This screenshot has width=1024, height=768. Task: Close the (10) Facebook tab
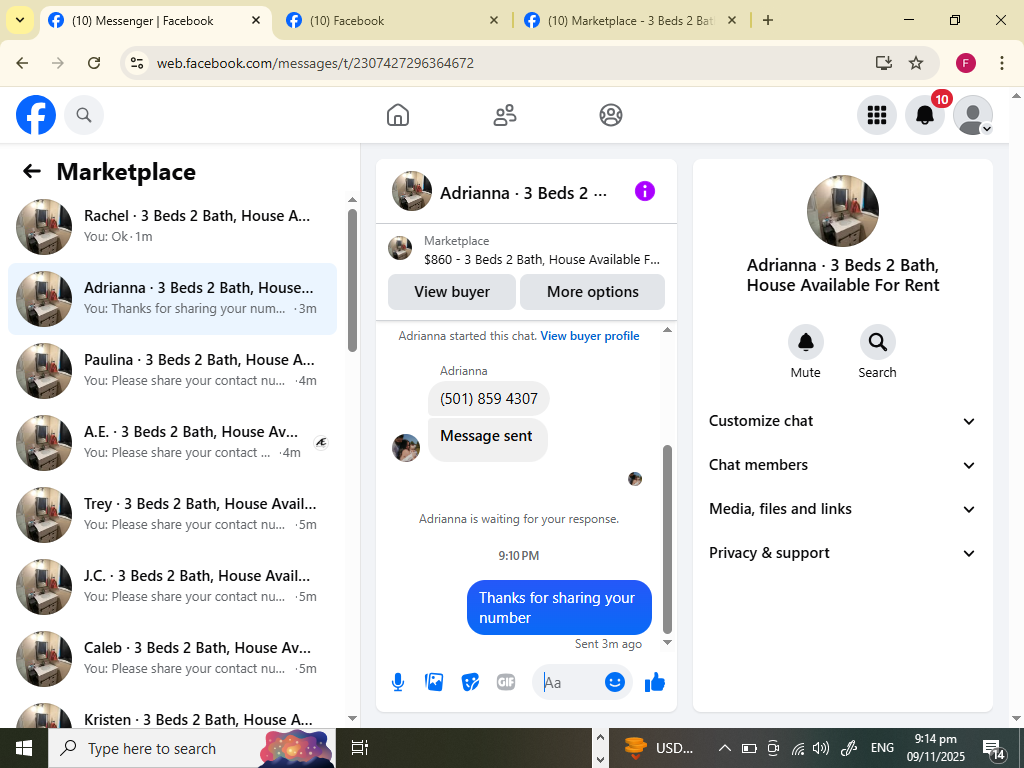494,20
